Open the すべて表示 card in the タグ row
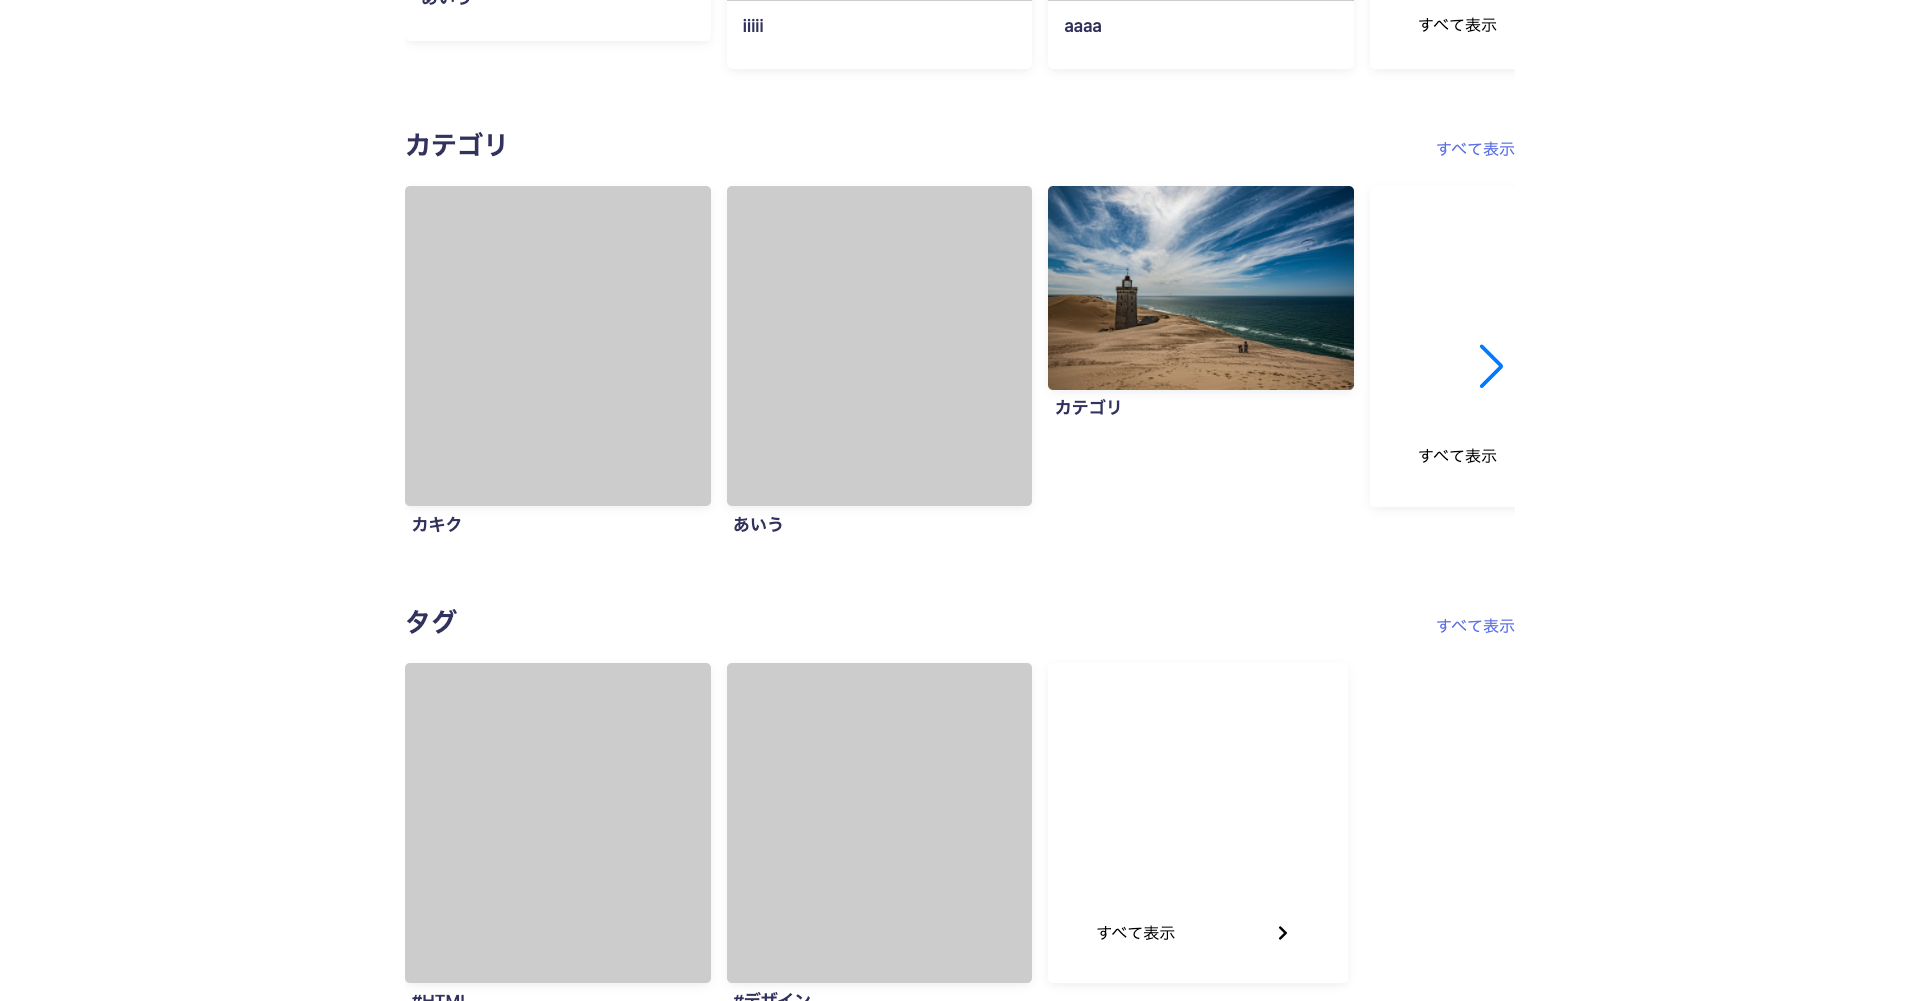 [1198, 823]
